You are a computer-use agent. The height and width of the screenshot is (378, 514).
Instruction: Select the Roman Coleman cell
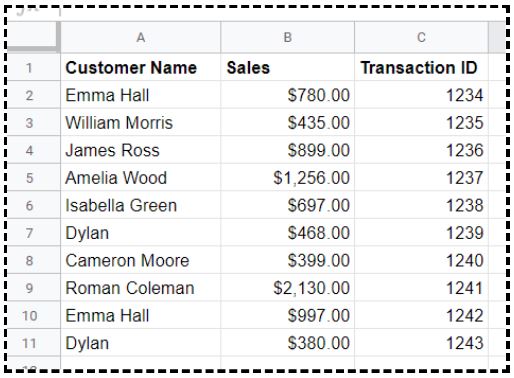tap(140, 288)
